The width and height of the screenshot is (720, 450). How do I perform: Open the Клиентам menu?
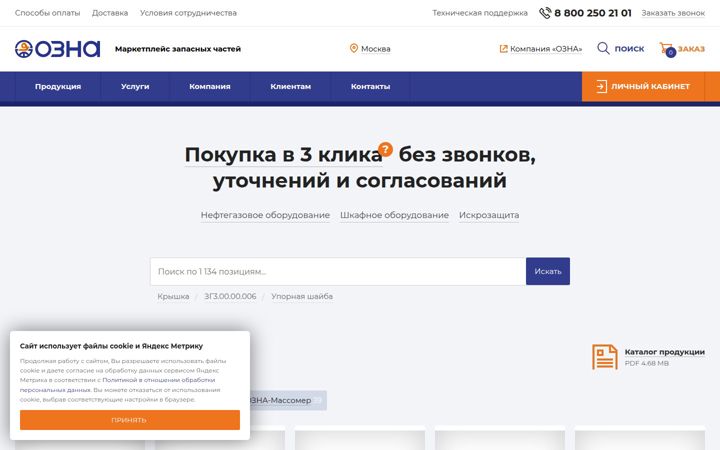[291, 86]
